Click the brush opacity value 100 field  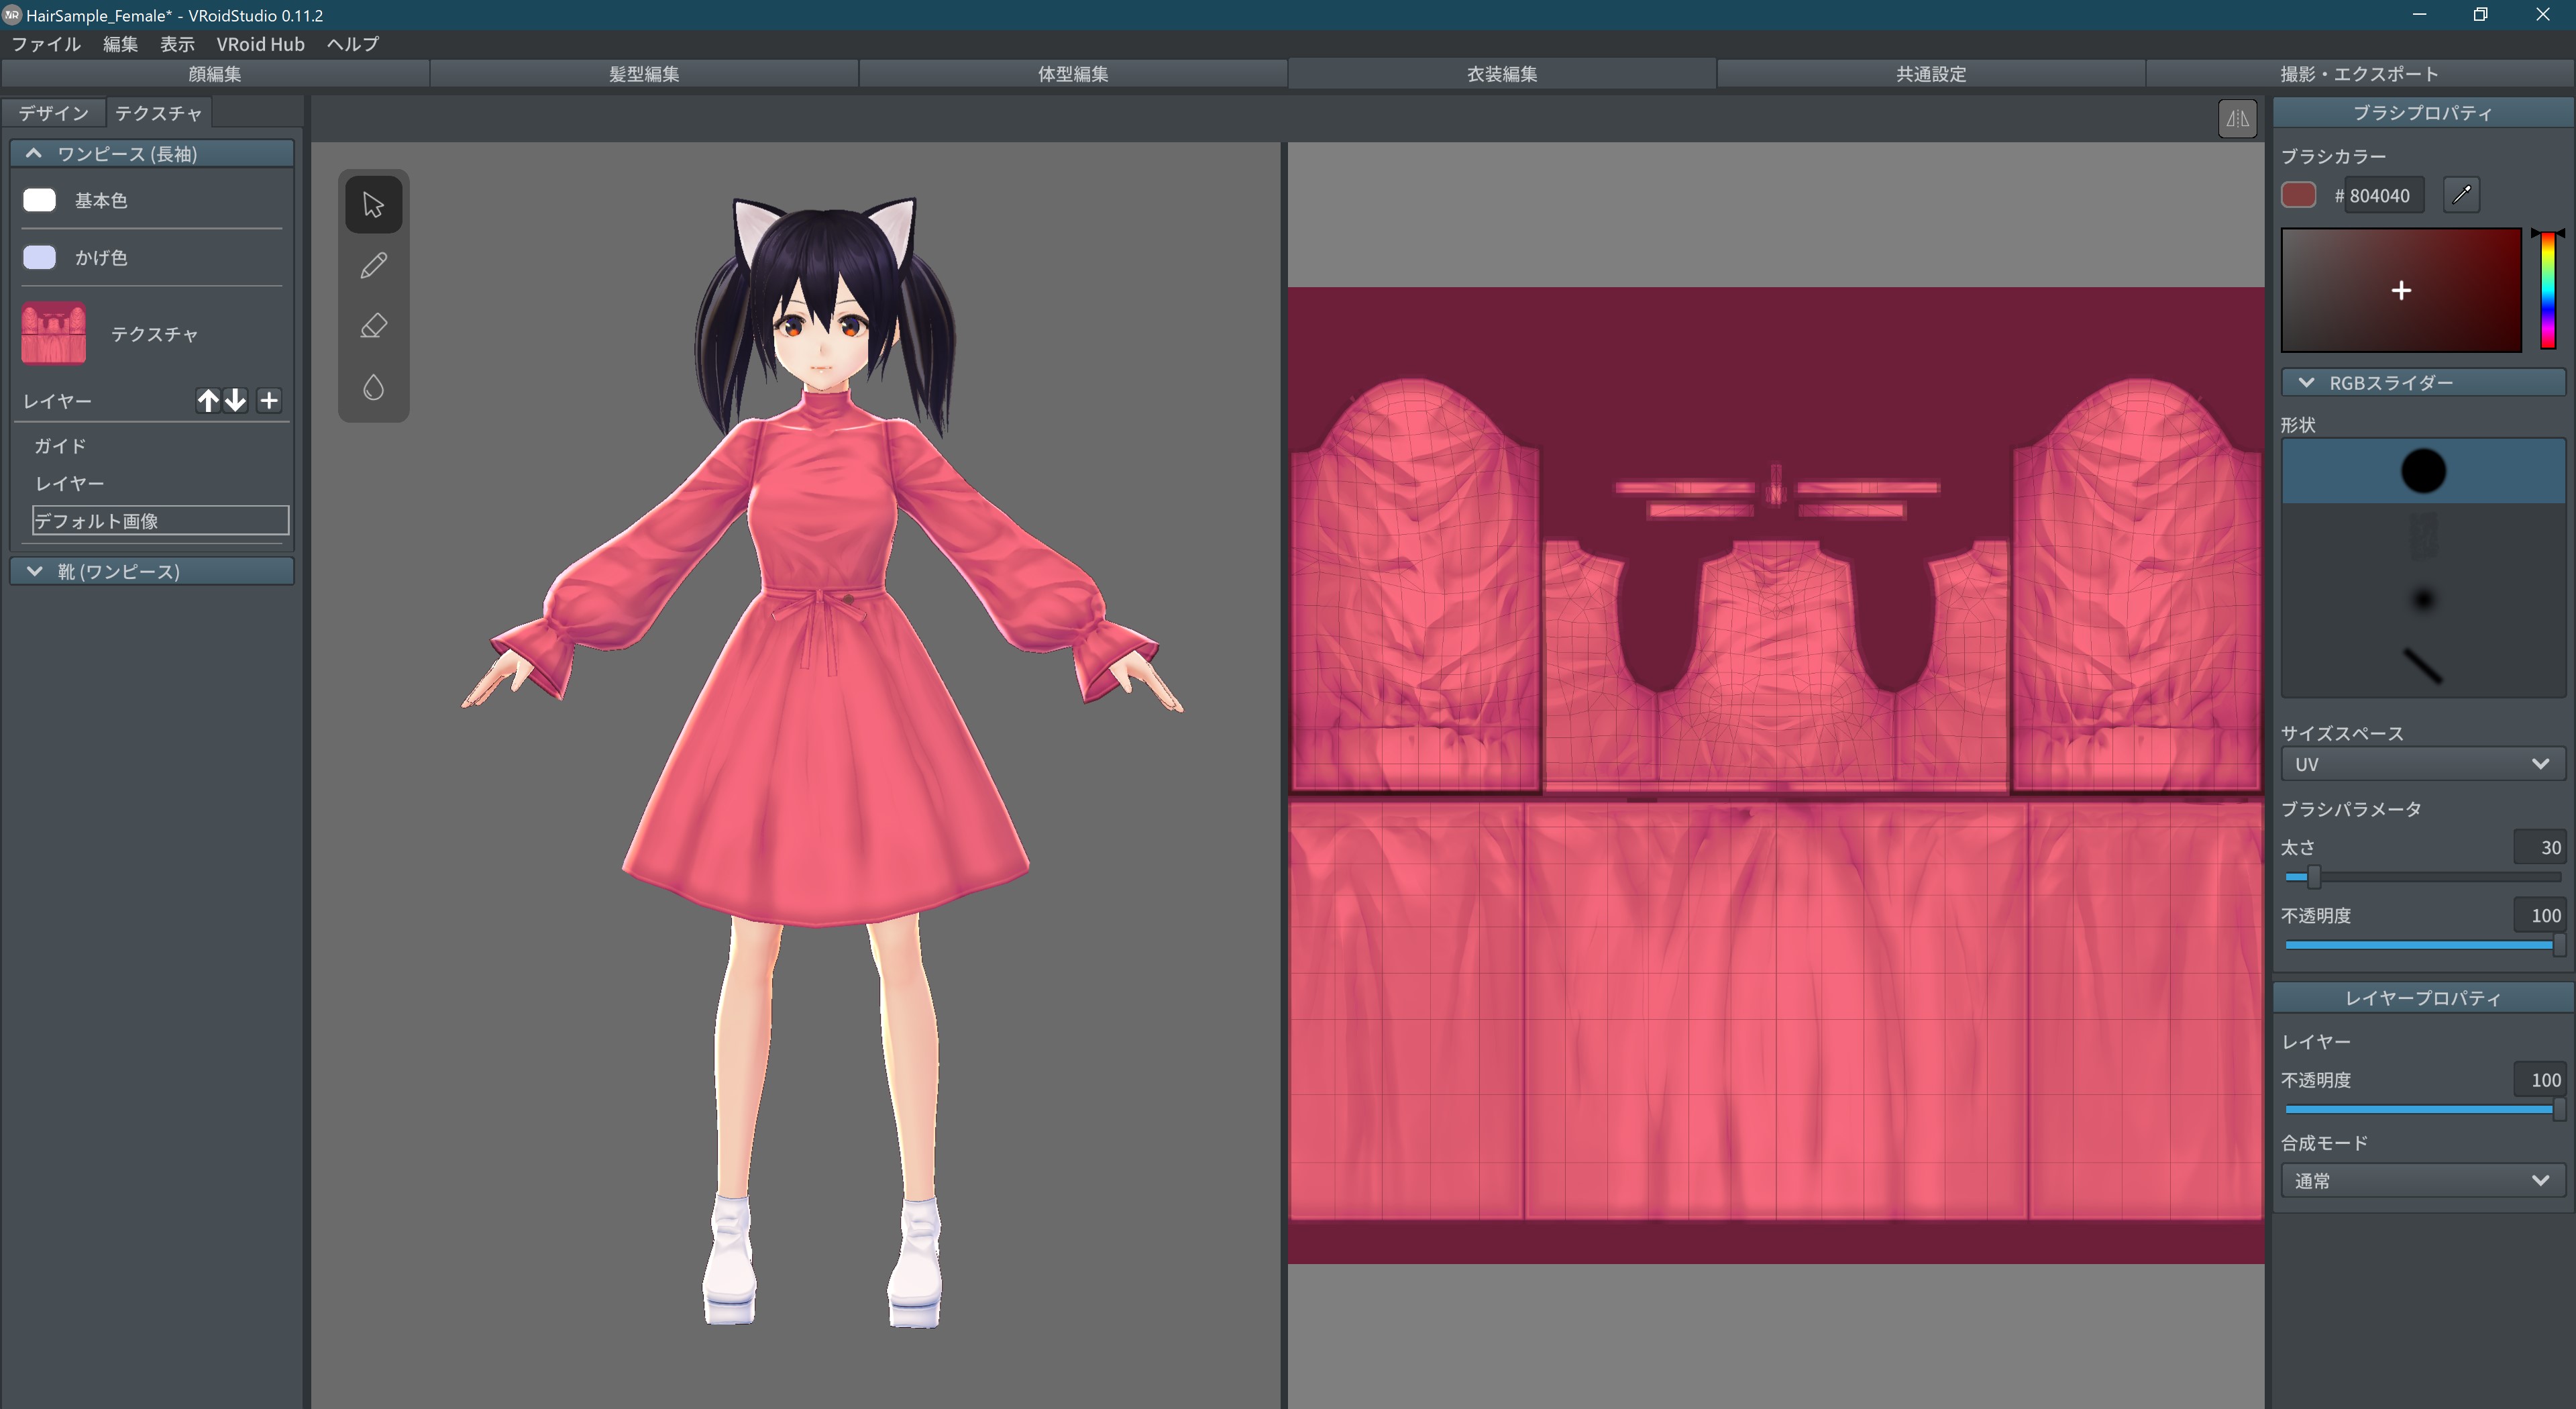coord(2539,915)
